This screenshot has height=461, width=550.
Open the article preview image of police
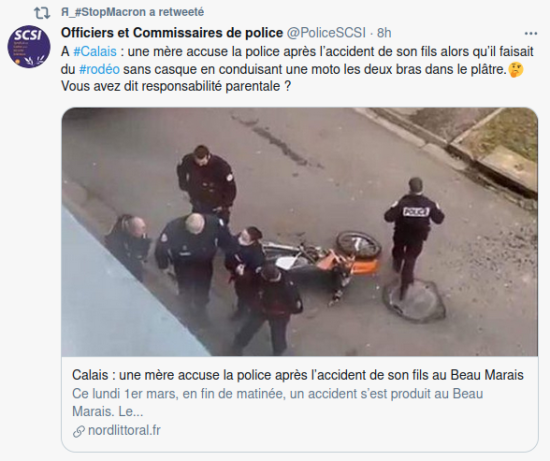pyautogui.click(x=300, y=232)
